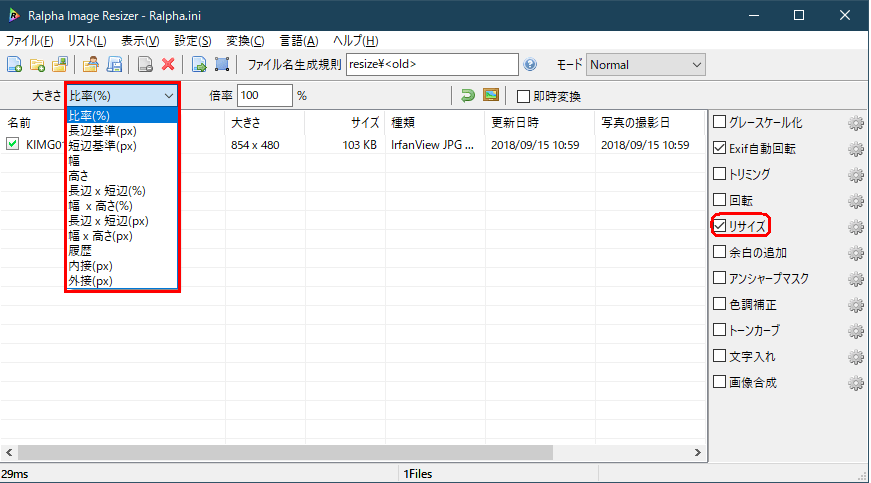Select 短辺基準(px) in dropdown list
871x483 pixels.
(122, 146)
